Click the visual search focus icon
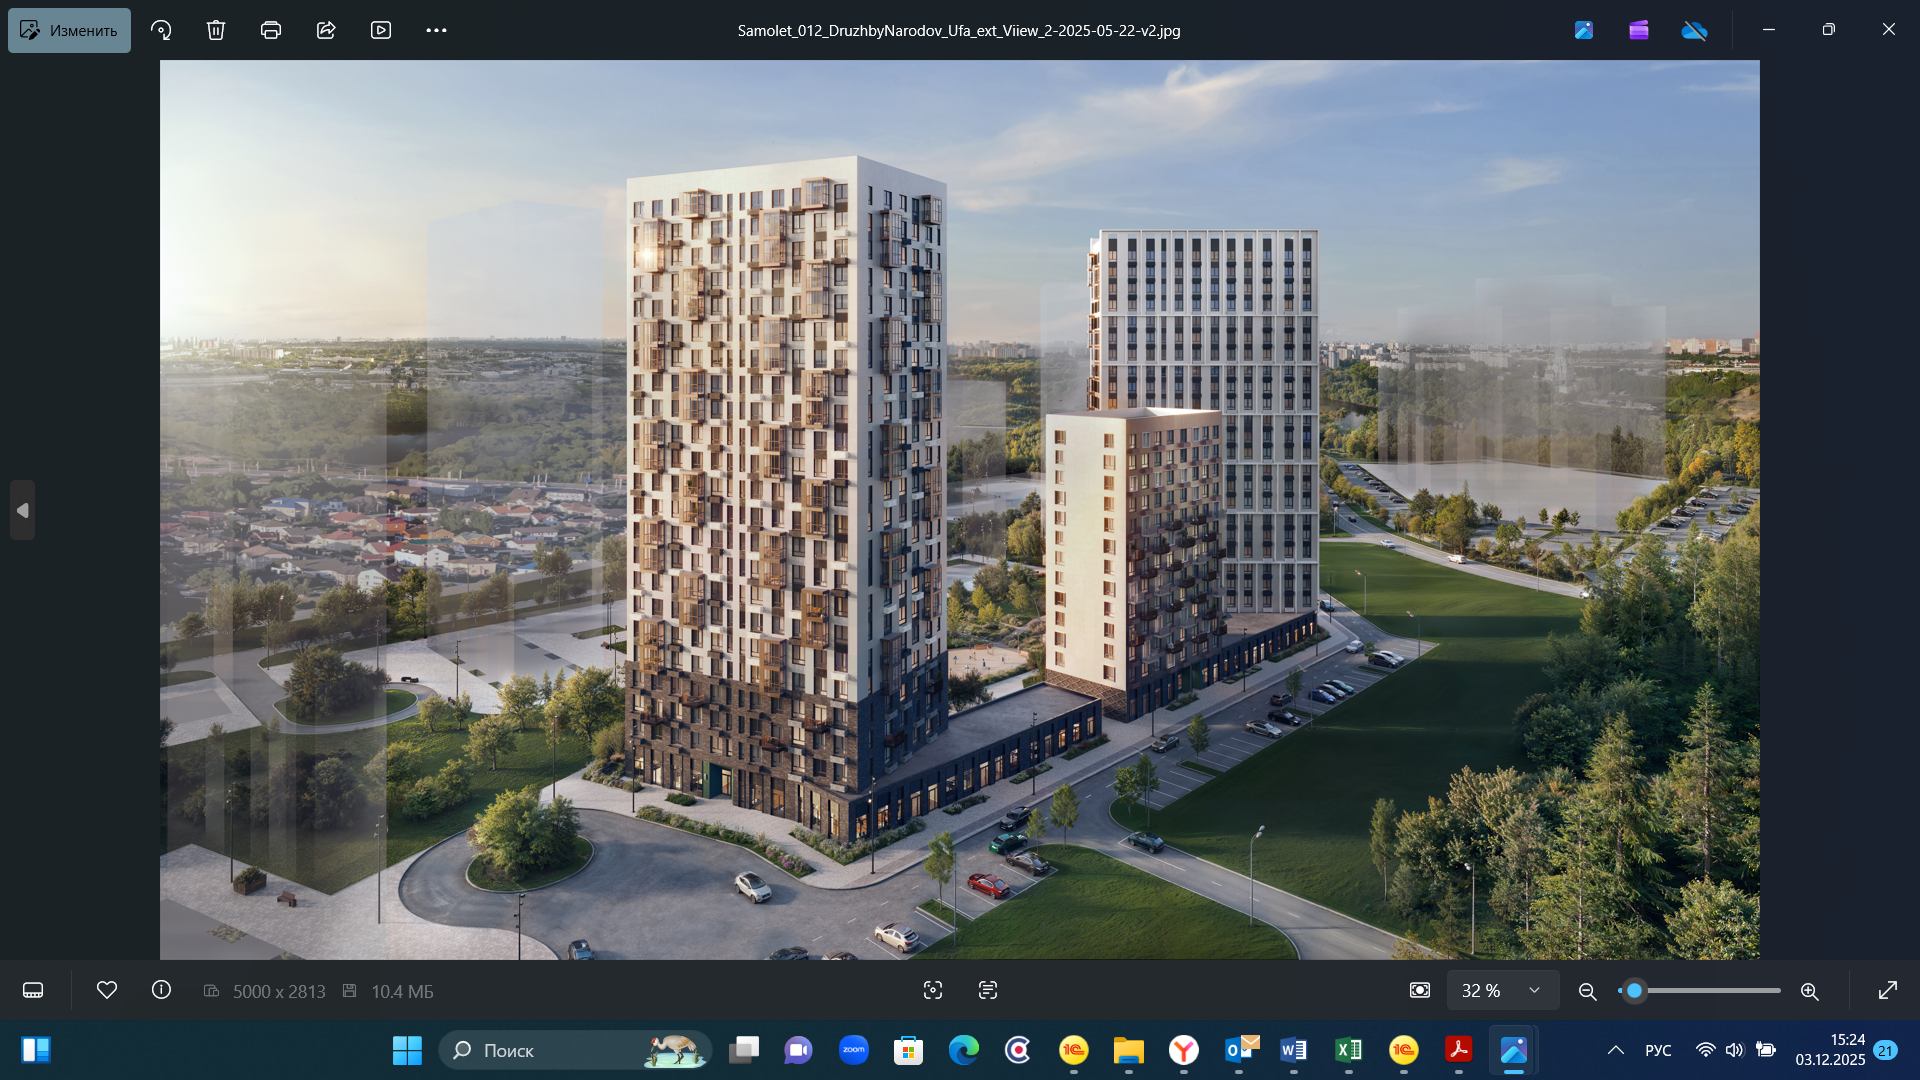This screenshot has height=1080, width=1920. pyautogui.click(x=933, y=990)
